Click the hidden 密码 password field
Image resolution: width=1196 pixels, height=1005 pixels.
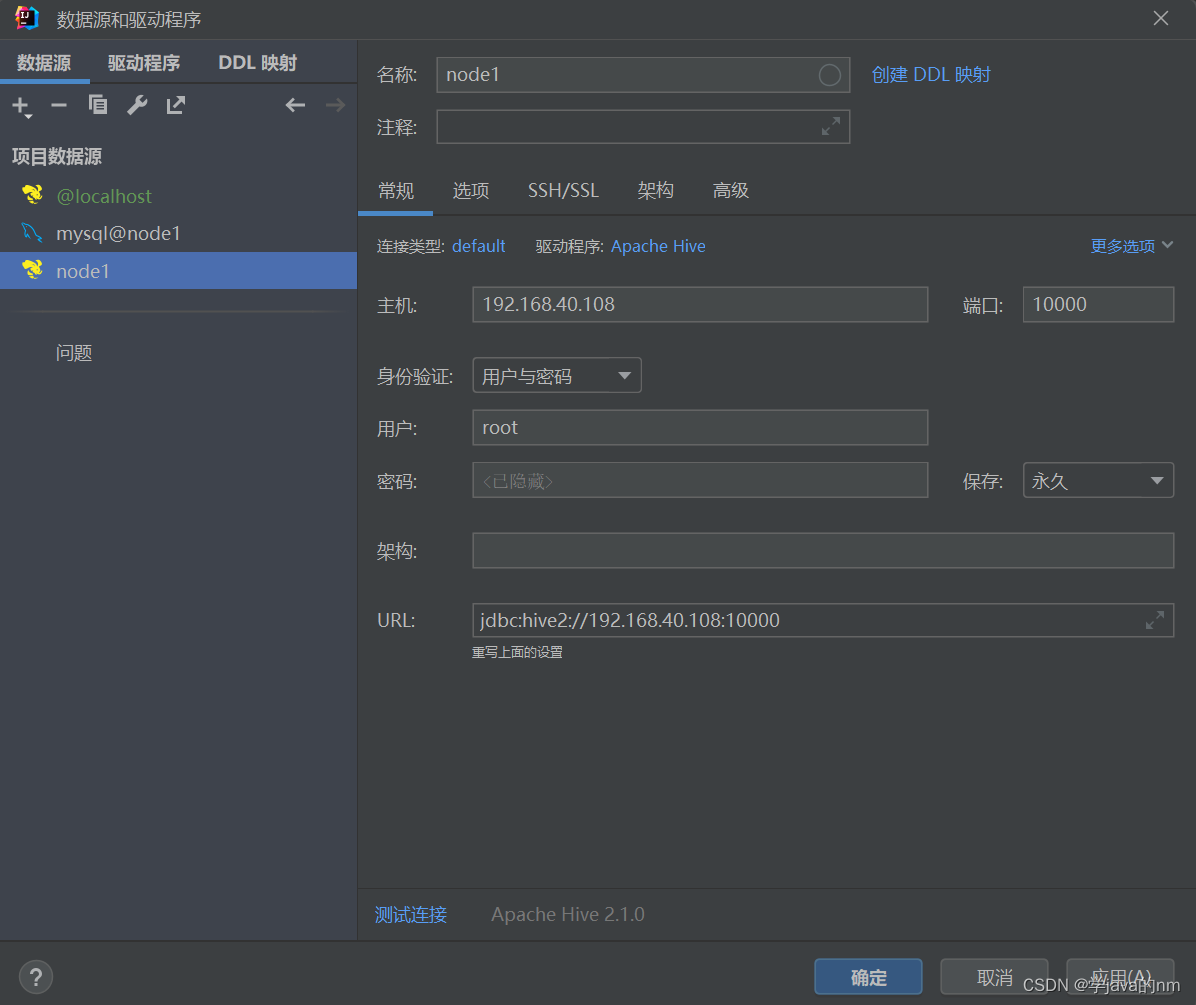[x=699, y=480]
